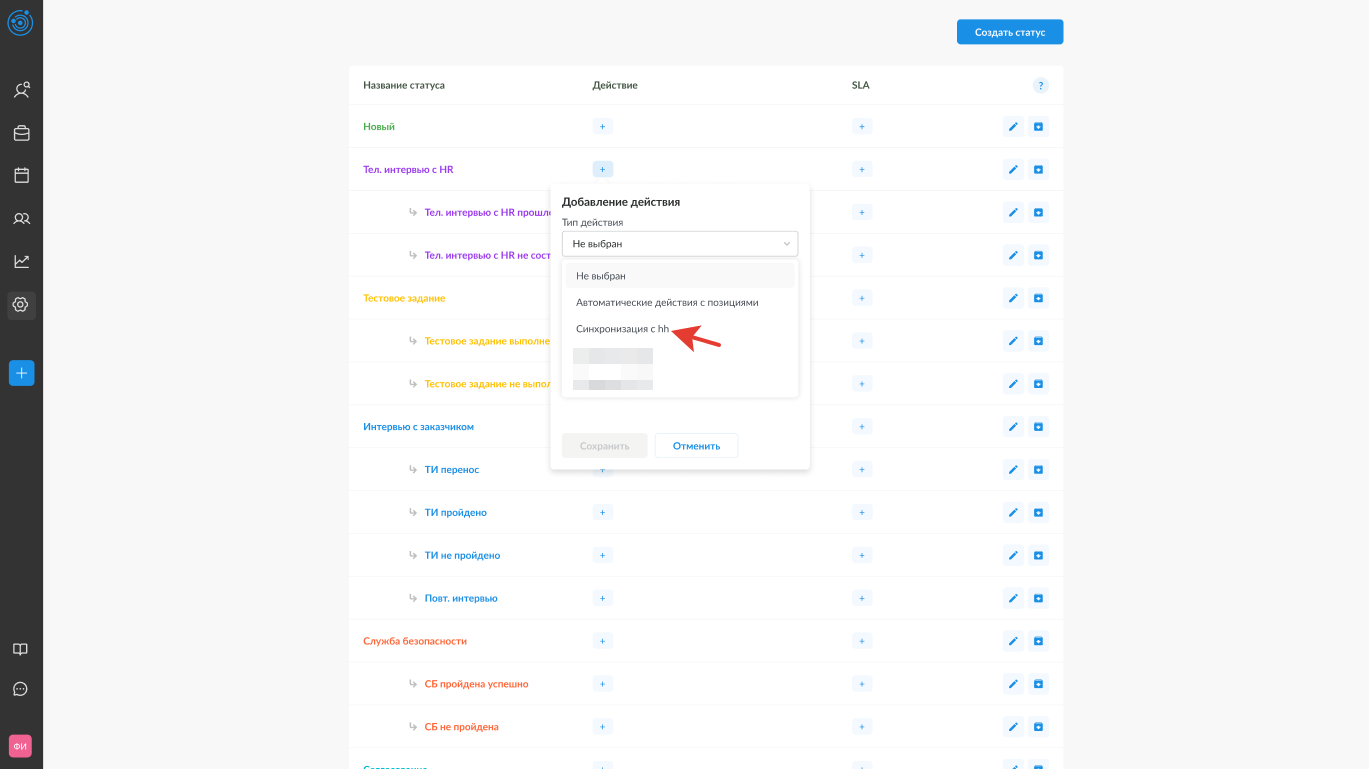
Task: Click the Тестовое задание status name
Action: click(x=404, y=298)
